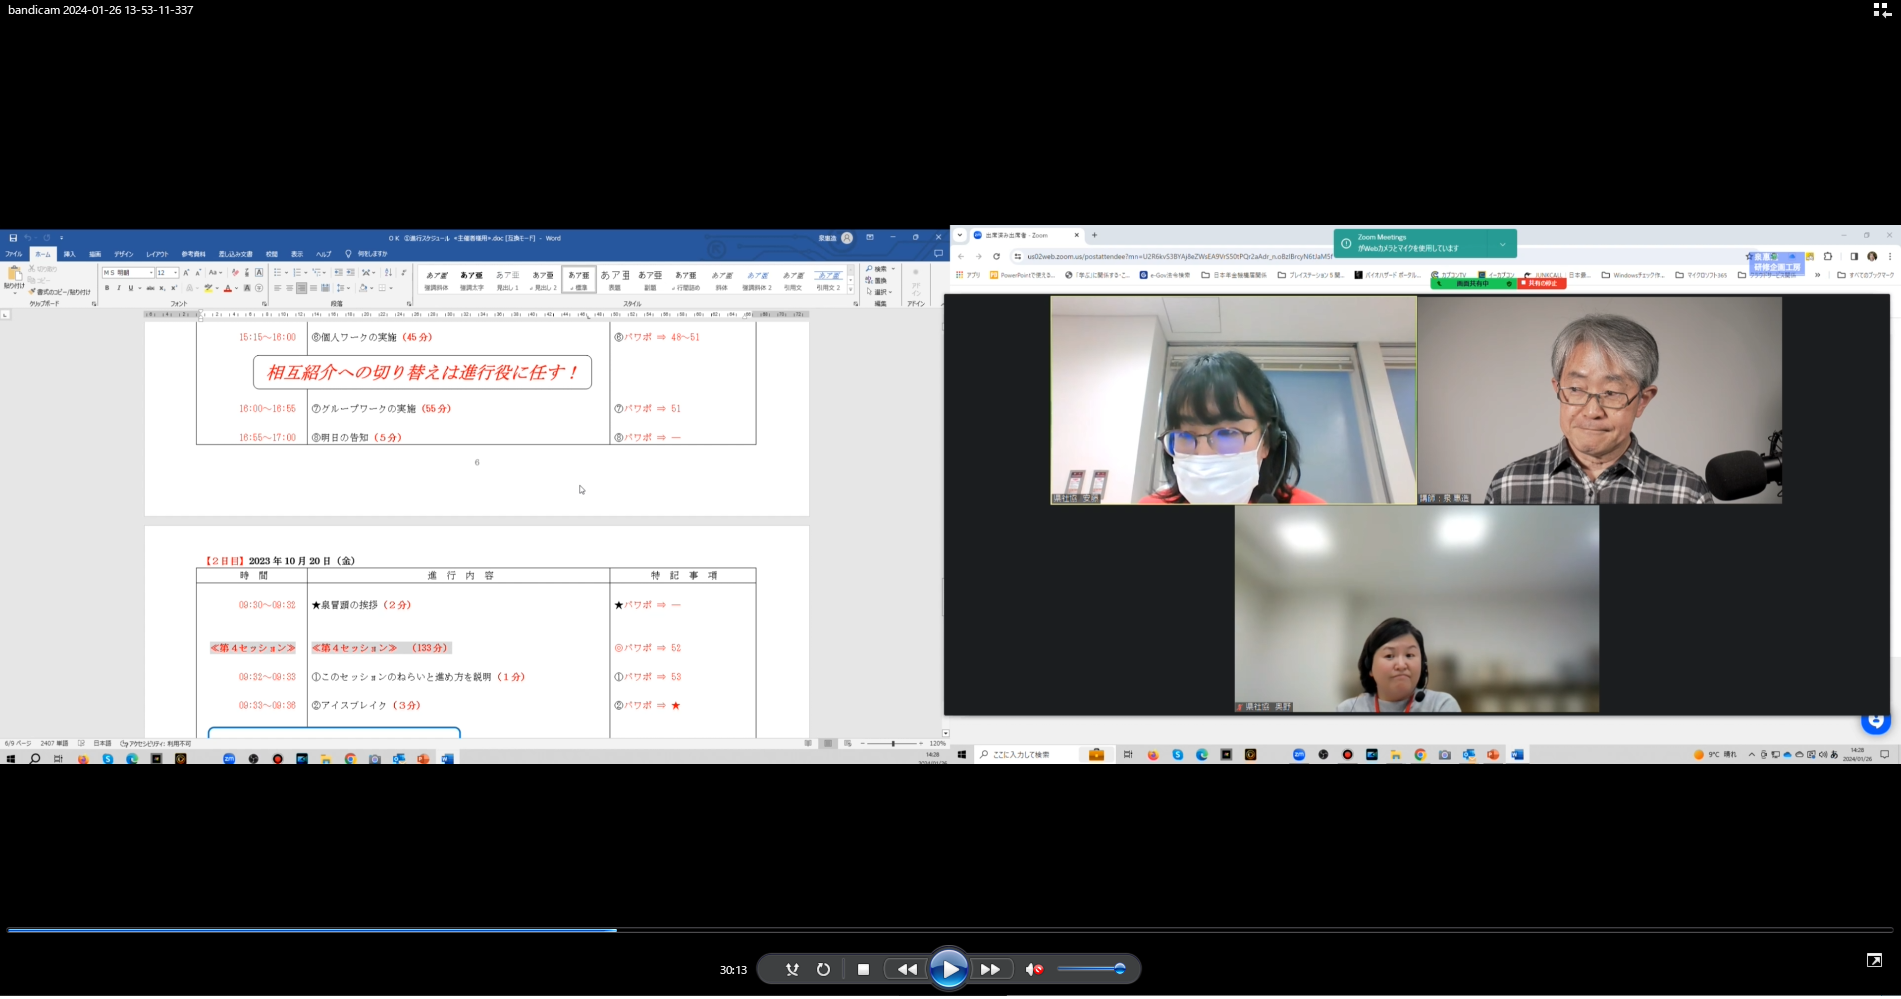Screen dimensions: 1901x999
Task: Toggle Italic formatting in Word ribbon
Action: tap(118, 288)
